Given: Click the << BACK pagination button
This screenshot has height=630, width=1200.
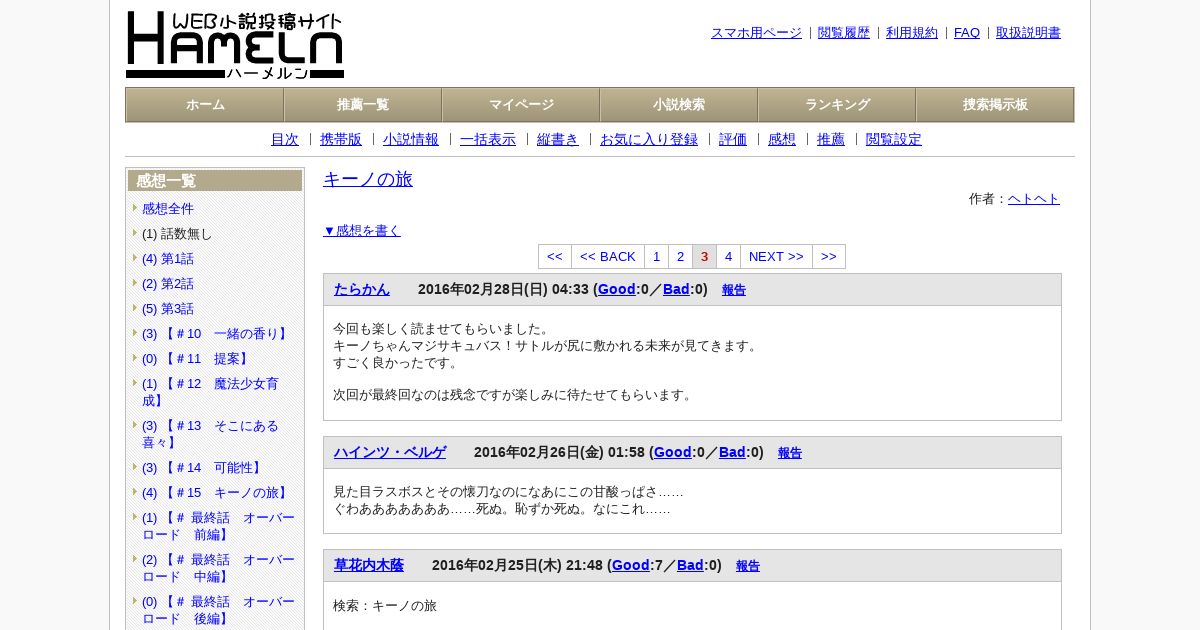Looking at the screenshot, I should click(x=608, y=257).
